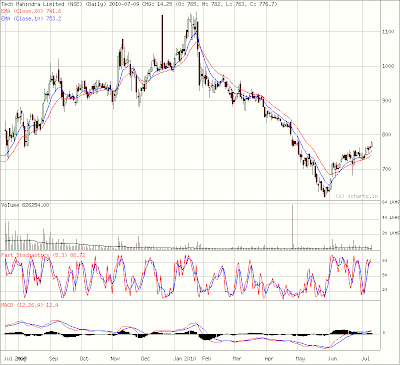The image size is (400, 365).
Task: Click the 1000 price axis label
Action: 387,66
